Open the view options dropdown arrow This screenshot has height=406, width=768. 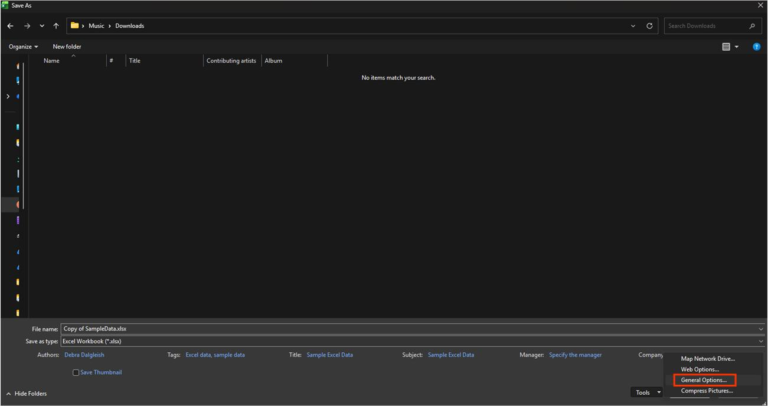pyautogui.click(x=736, y=47)
